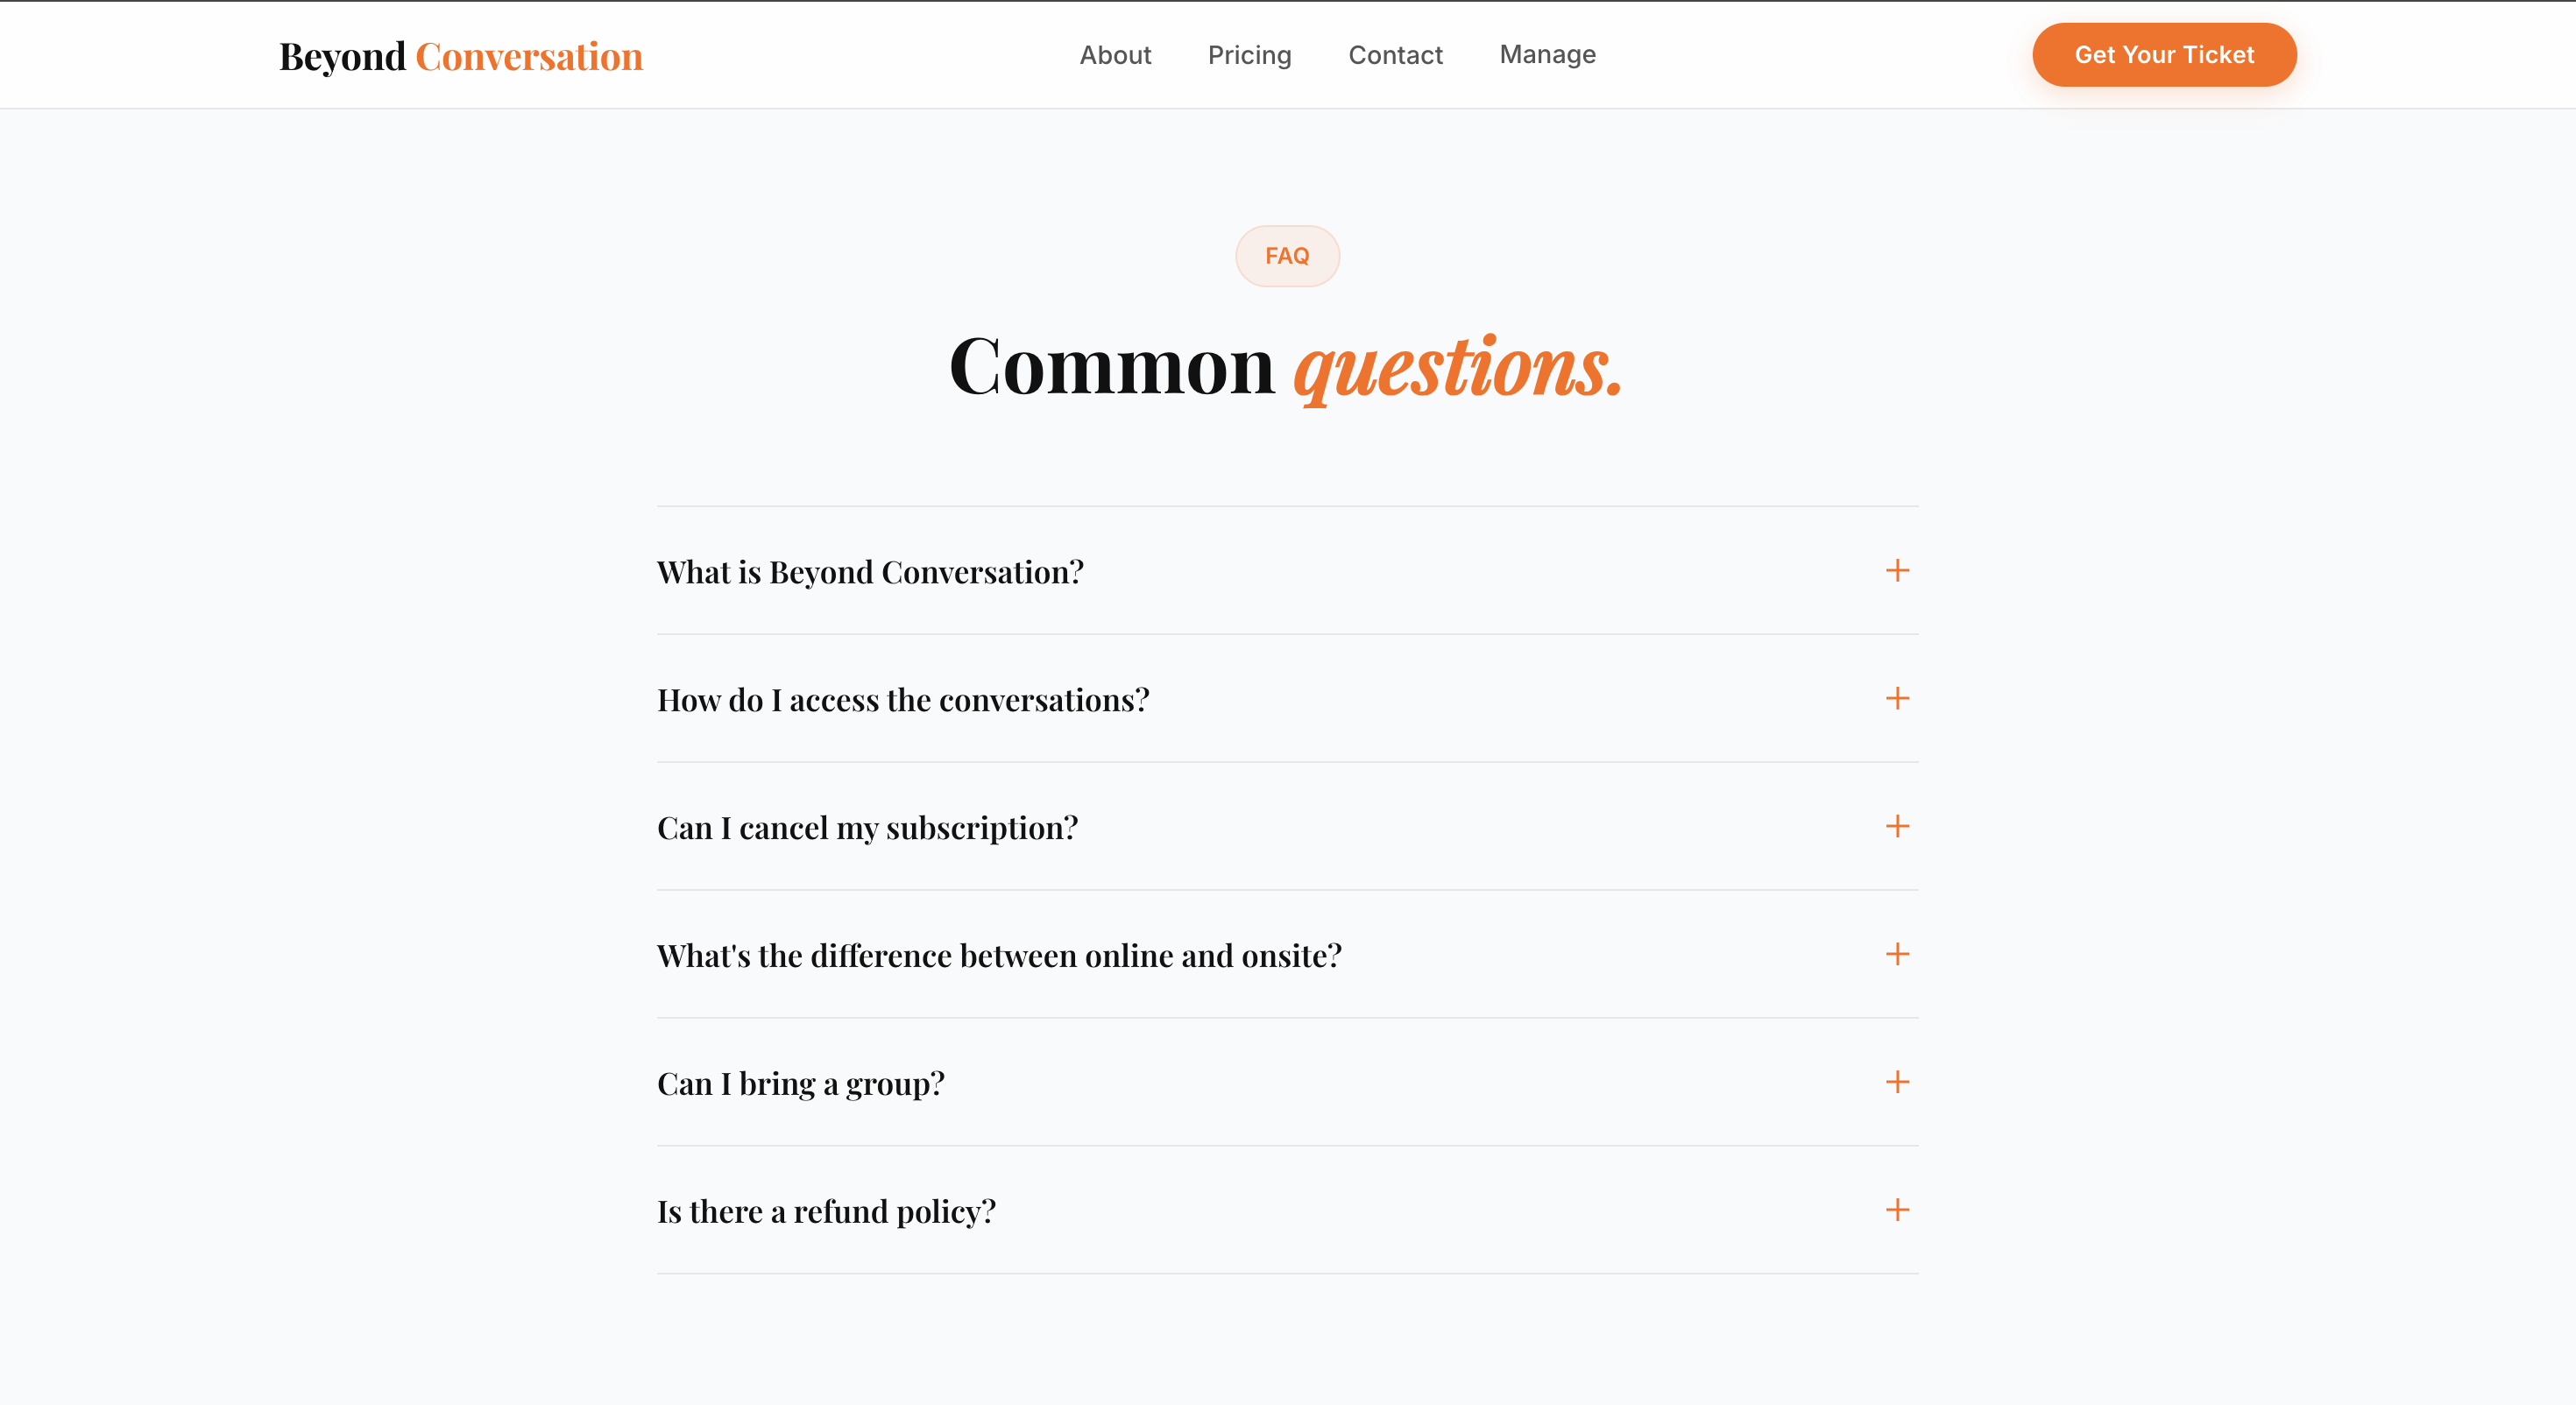
Task: Select the 'Can I cancel my subscription?' question
Action: (x=867, y=827)
